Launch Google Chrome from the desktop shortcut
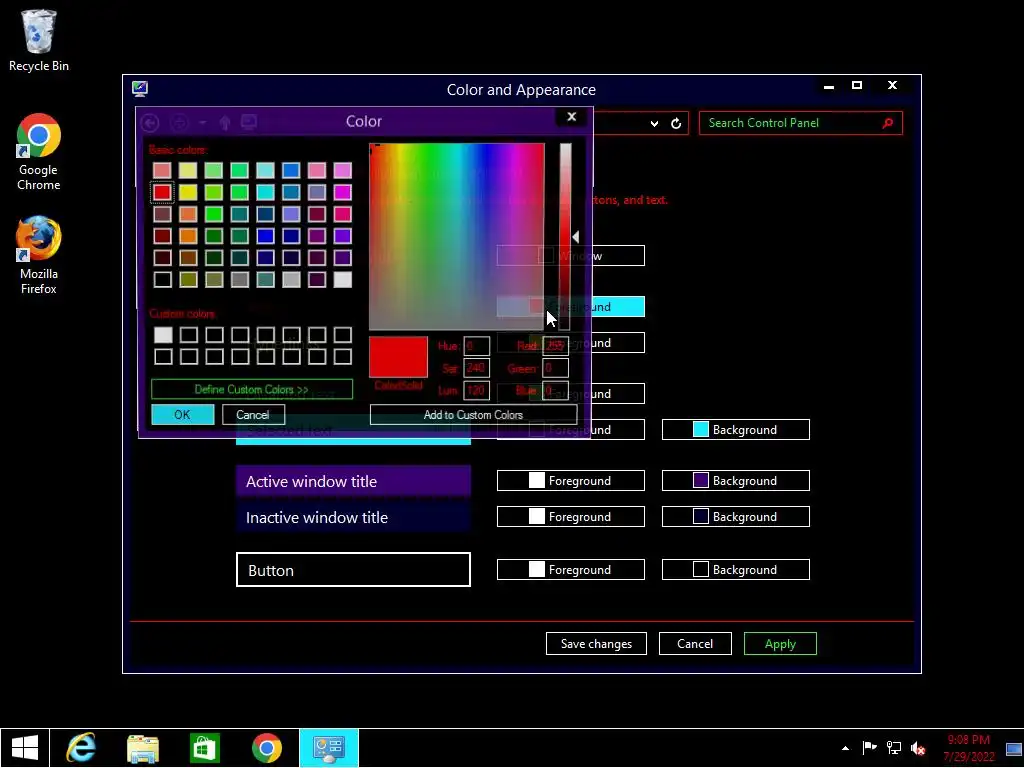Image resolution: width=1024 pixels, height=768 pixels. tap(39, 152)
